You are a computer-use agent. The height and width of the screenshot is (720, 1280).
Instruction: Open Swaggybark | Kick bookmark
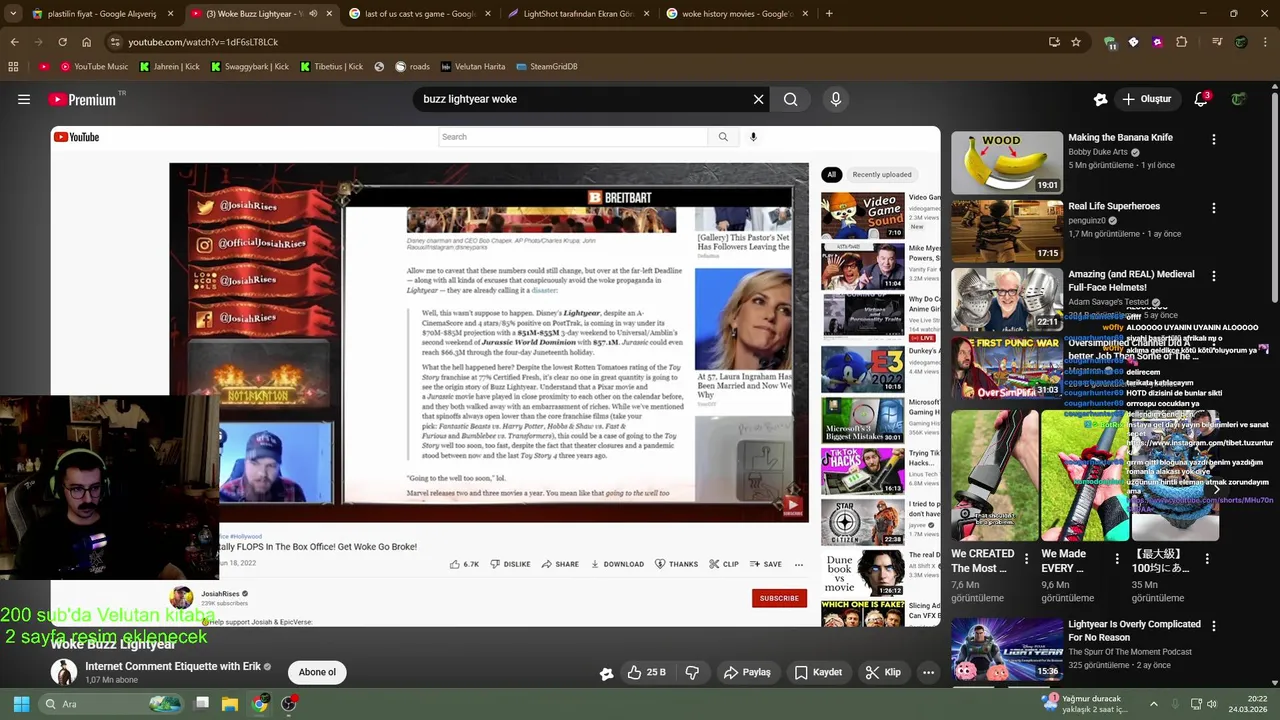249,67
